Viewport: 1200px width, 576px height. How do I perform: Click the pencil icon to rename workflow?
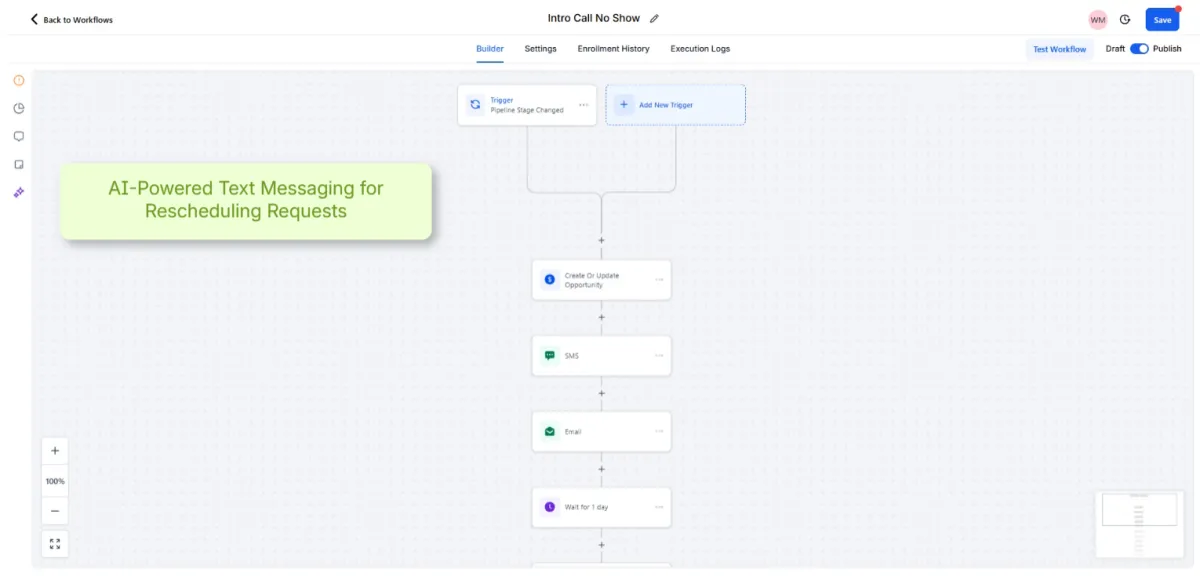[654, 19]
